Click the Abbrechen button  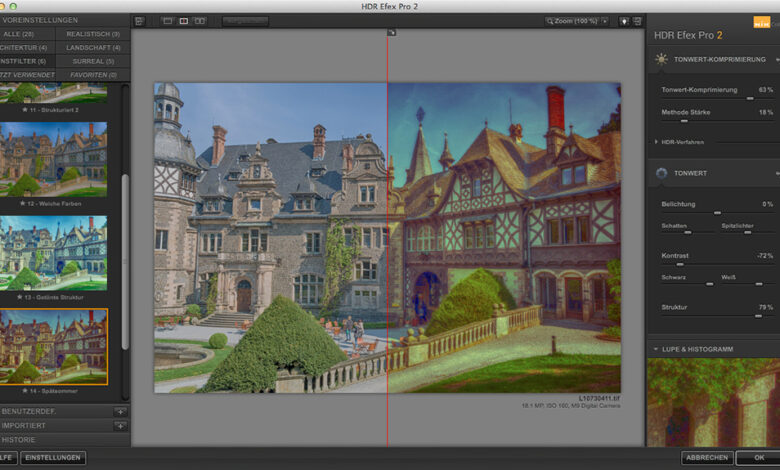pos(707,458)
